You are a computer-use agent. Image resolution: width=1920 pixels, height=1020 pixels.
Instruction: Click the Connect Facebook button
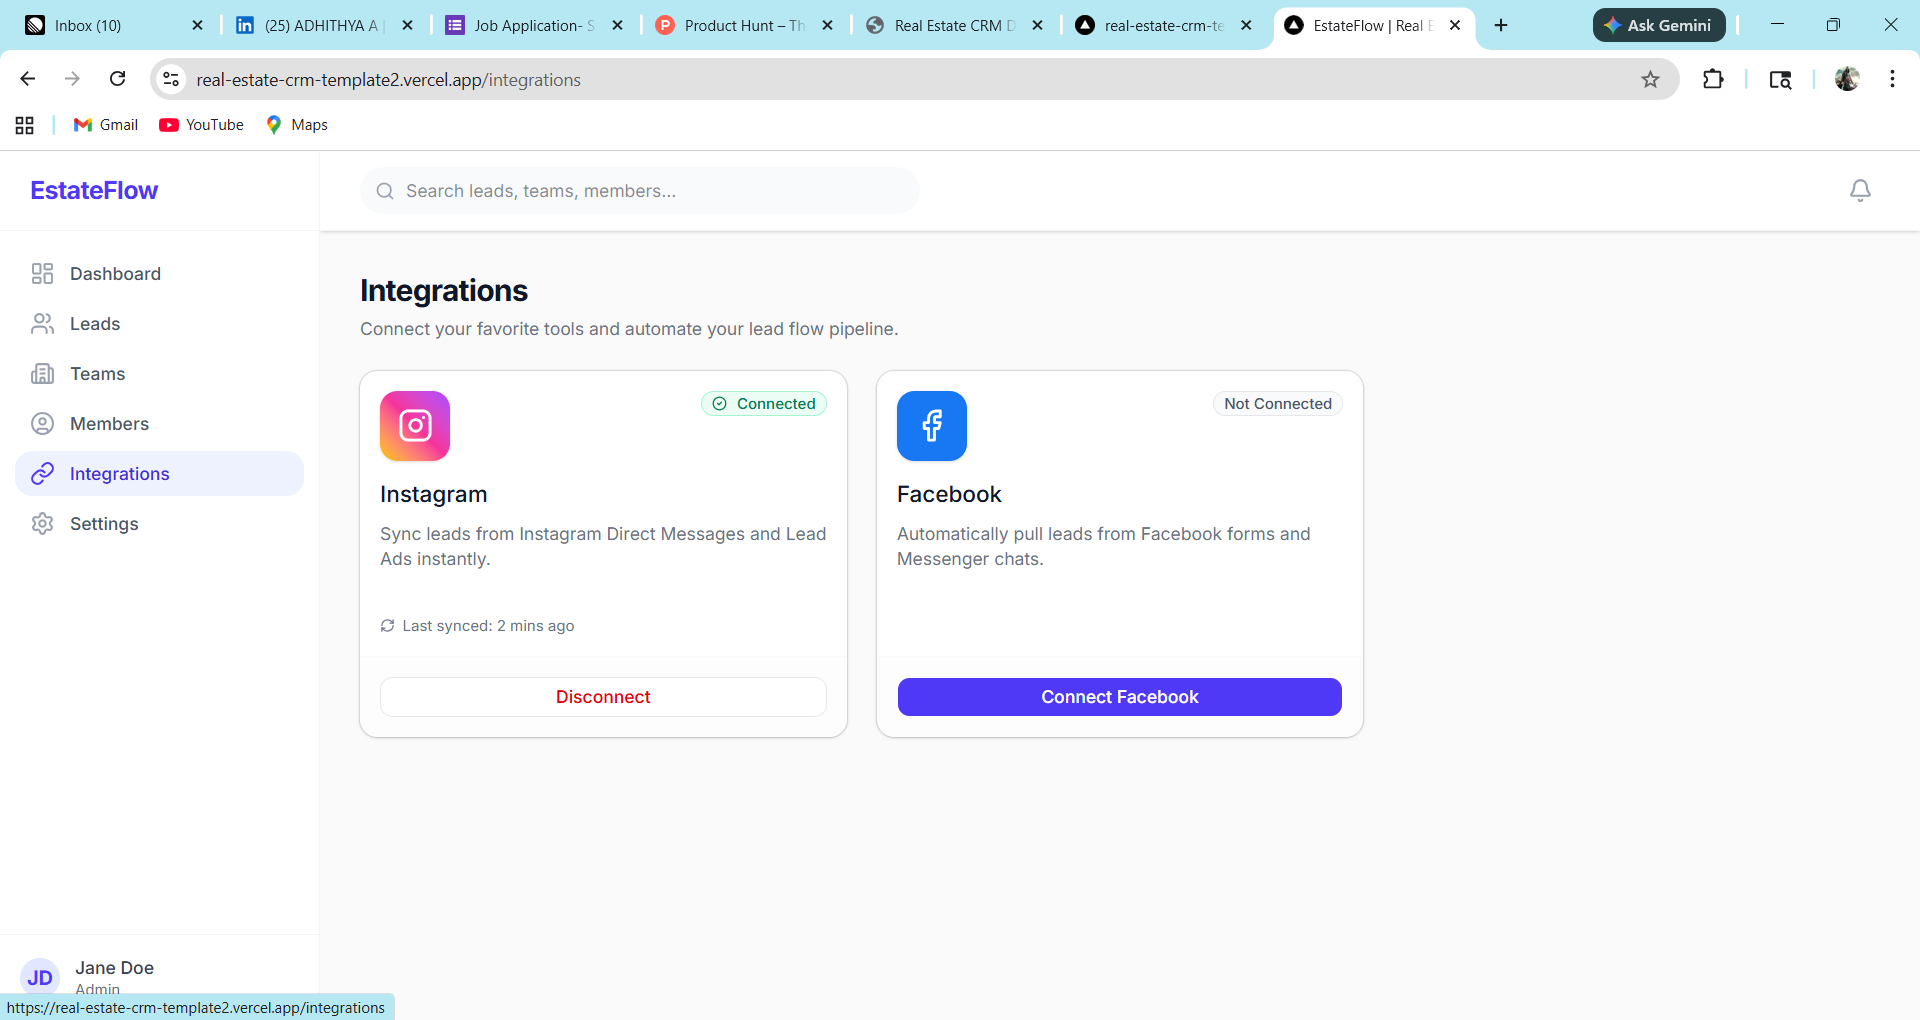[x=1119, y=696]
